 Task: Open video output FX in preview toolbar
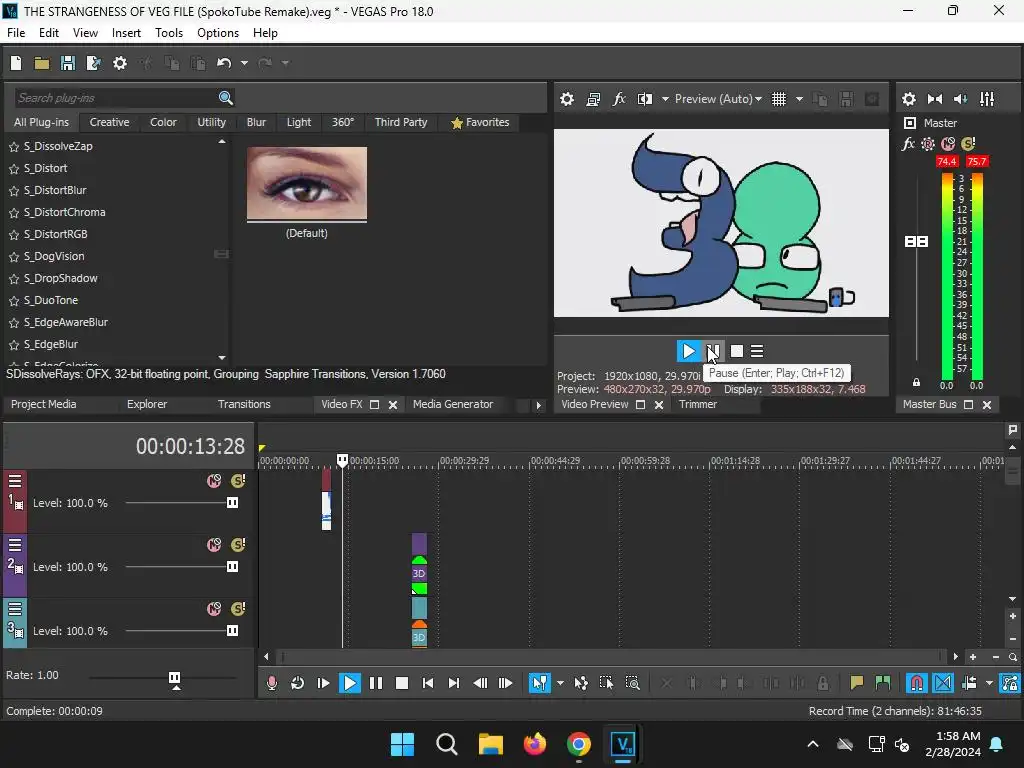tap(619, 99)
